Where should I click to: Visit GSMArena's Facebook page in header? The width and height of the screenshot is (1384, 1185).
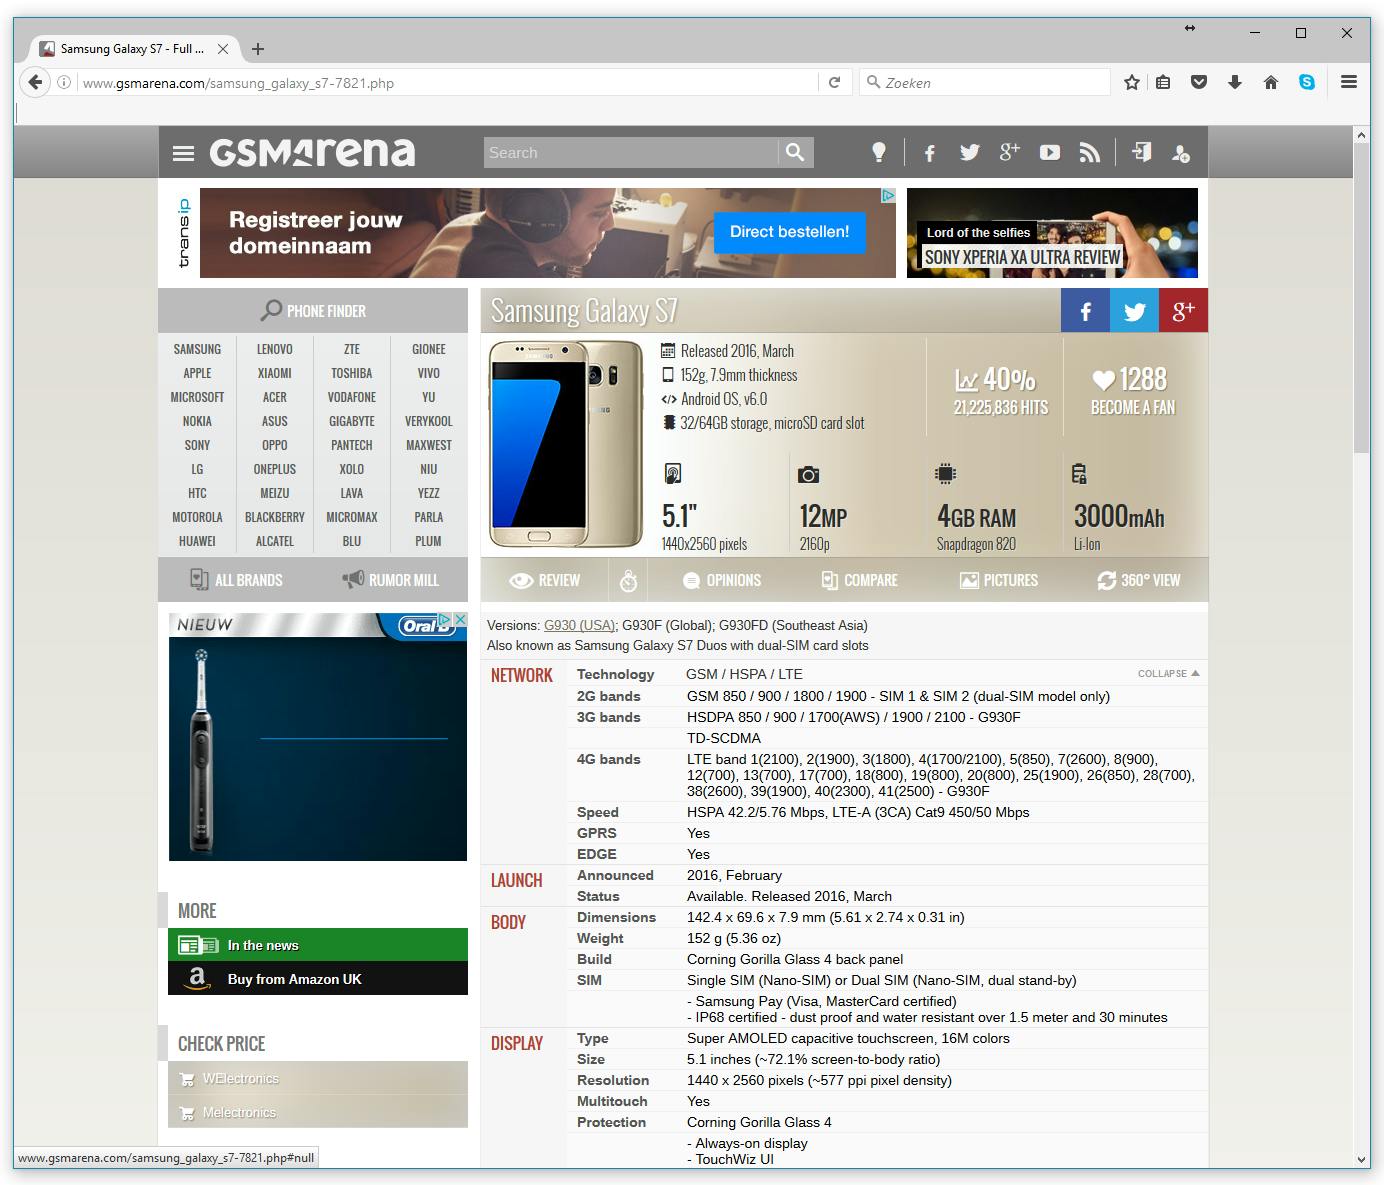[930, 153]
